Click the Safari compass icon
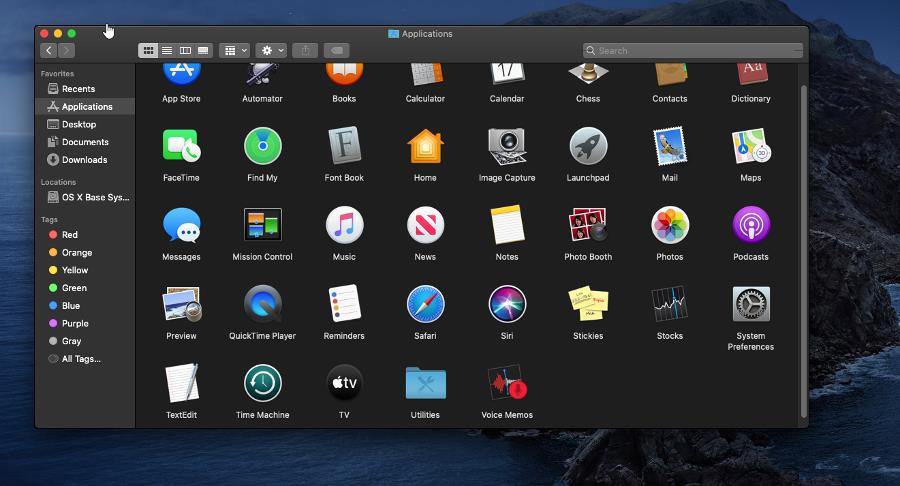Screen dimensions: 900x486 (425, 304)
